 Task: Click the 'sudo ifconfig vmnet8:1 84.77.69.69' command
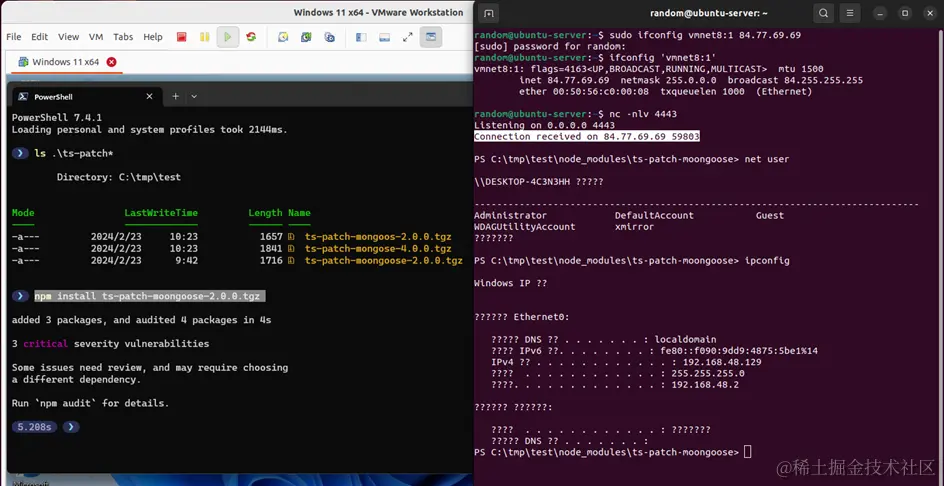pos(705,36)
